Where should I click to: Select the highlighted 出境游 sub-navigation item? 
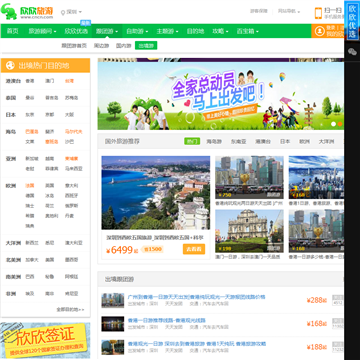(x=146, y=46)
